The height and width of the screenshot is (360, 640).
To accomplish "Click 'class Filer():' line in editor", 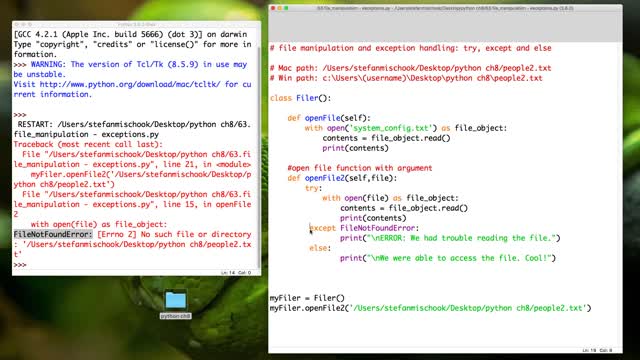I will point(300,98).
